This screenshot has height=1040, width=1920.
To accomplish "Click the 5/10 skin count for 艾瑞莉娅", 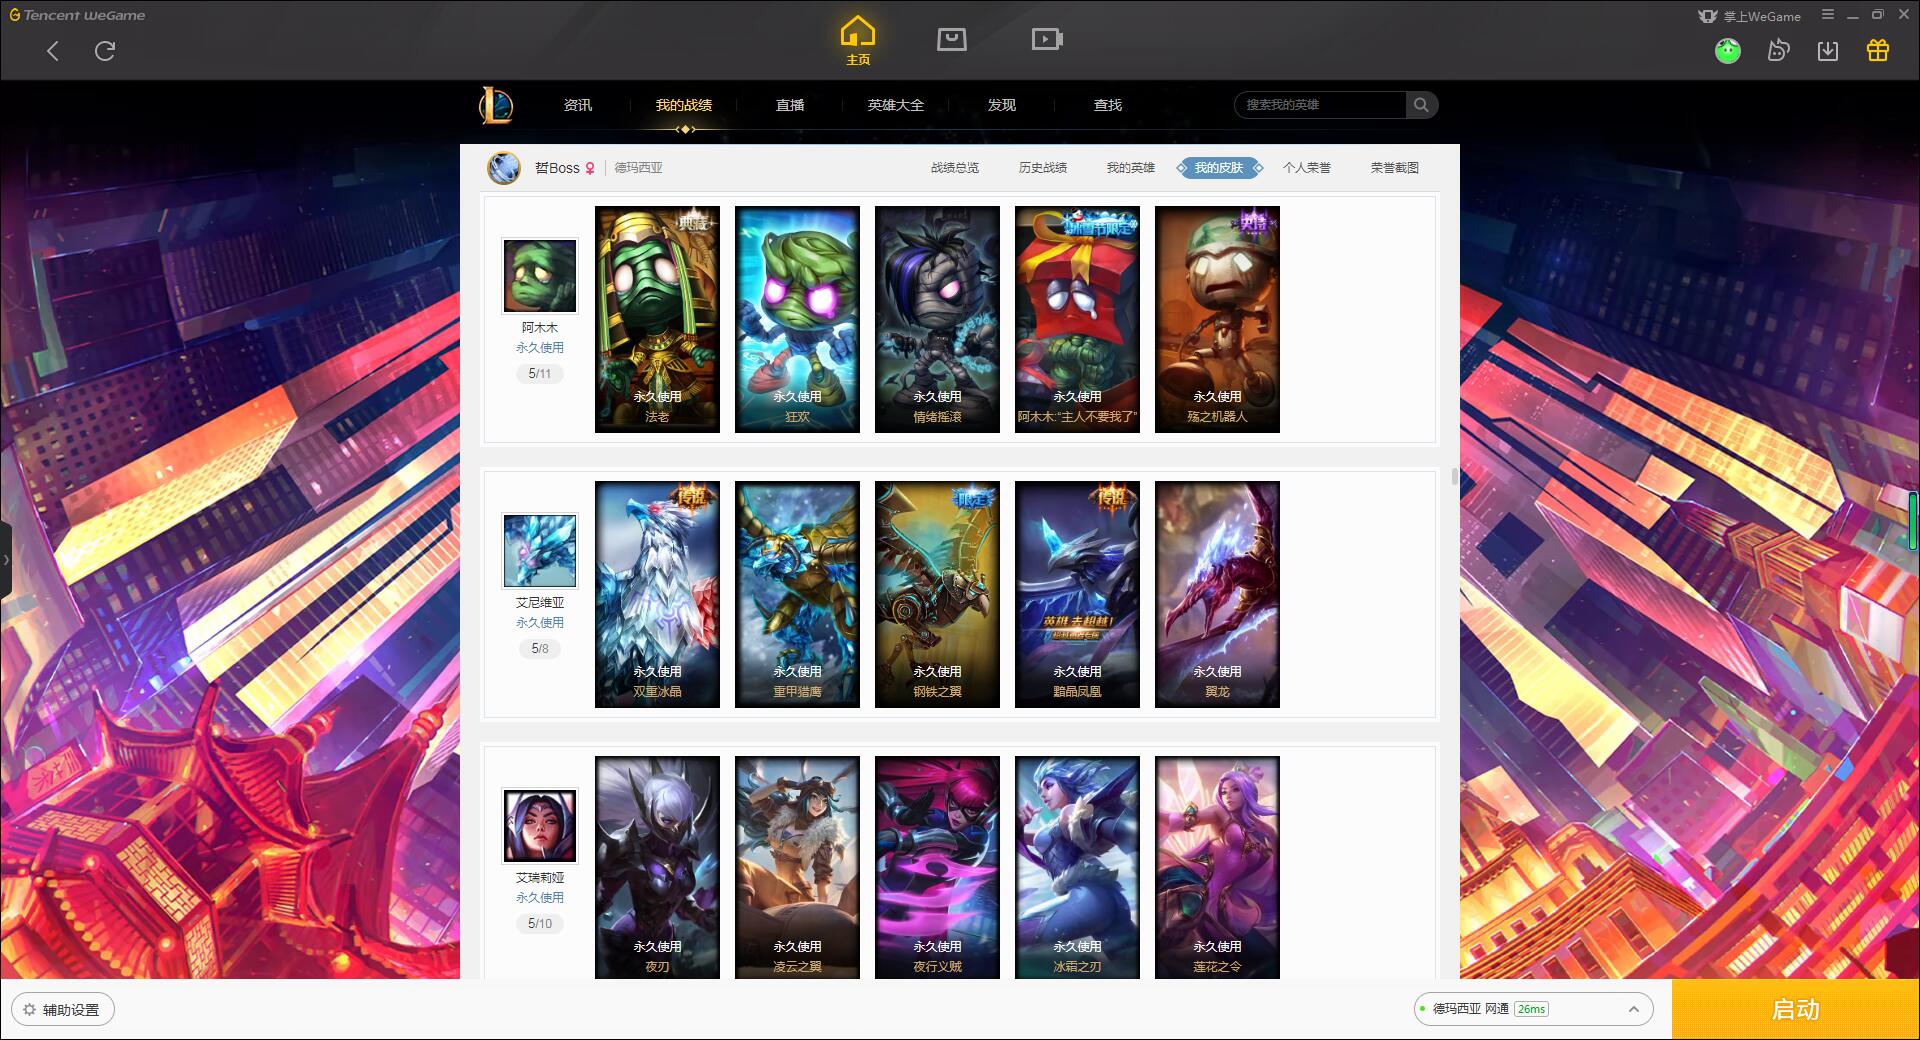I will click(x=540, y=924).
